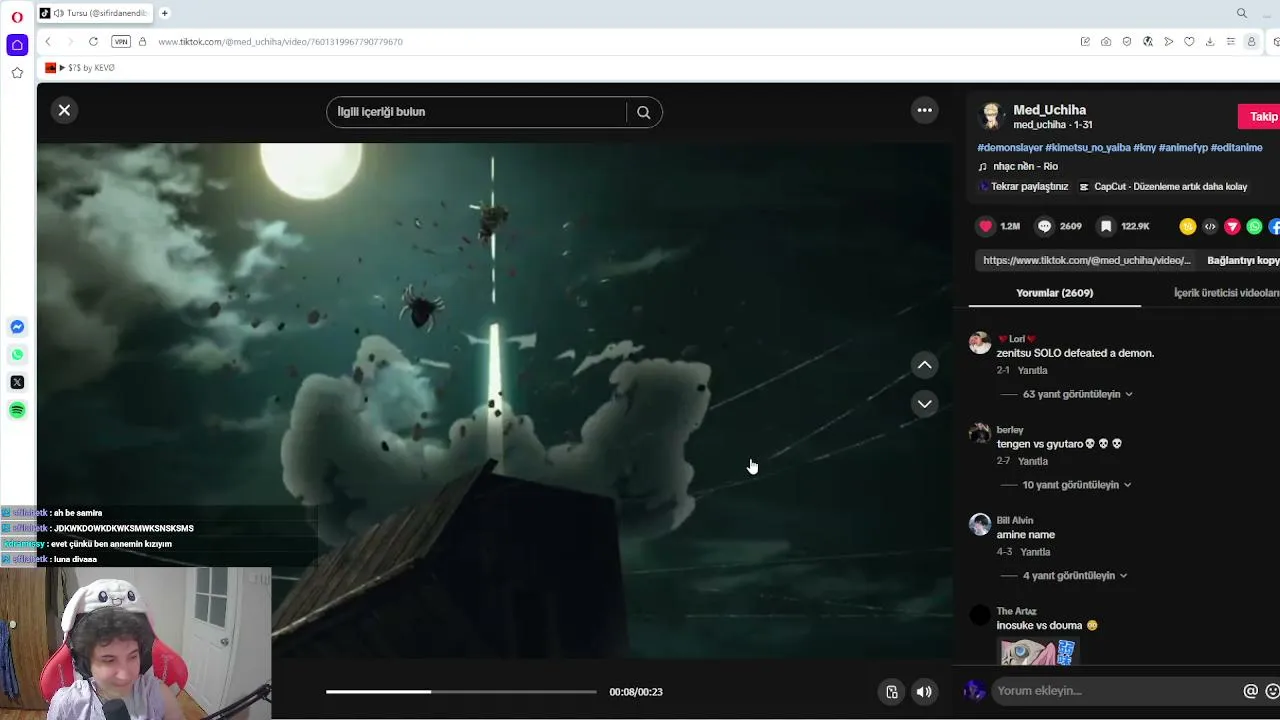1280x720 pixels.
Task: Click the 'İlgili içeriği bulun' search field
Action: pos(476,112)
